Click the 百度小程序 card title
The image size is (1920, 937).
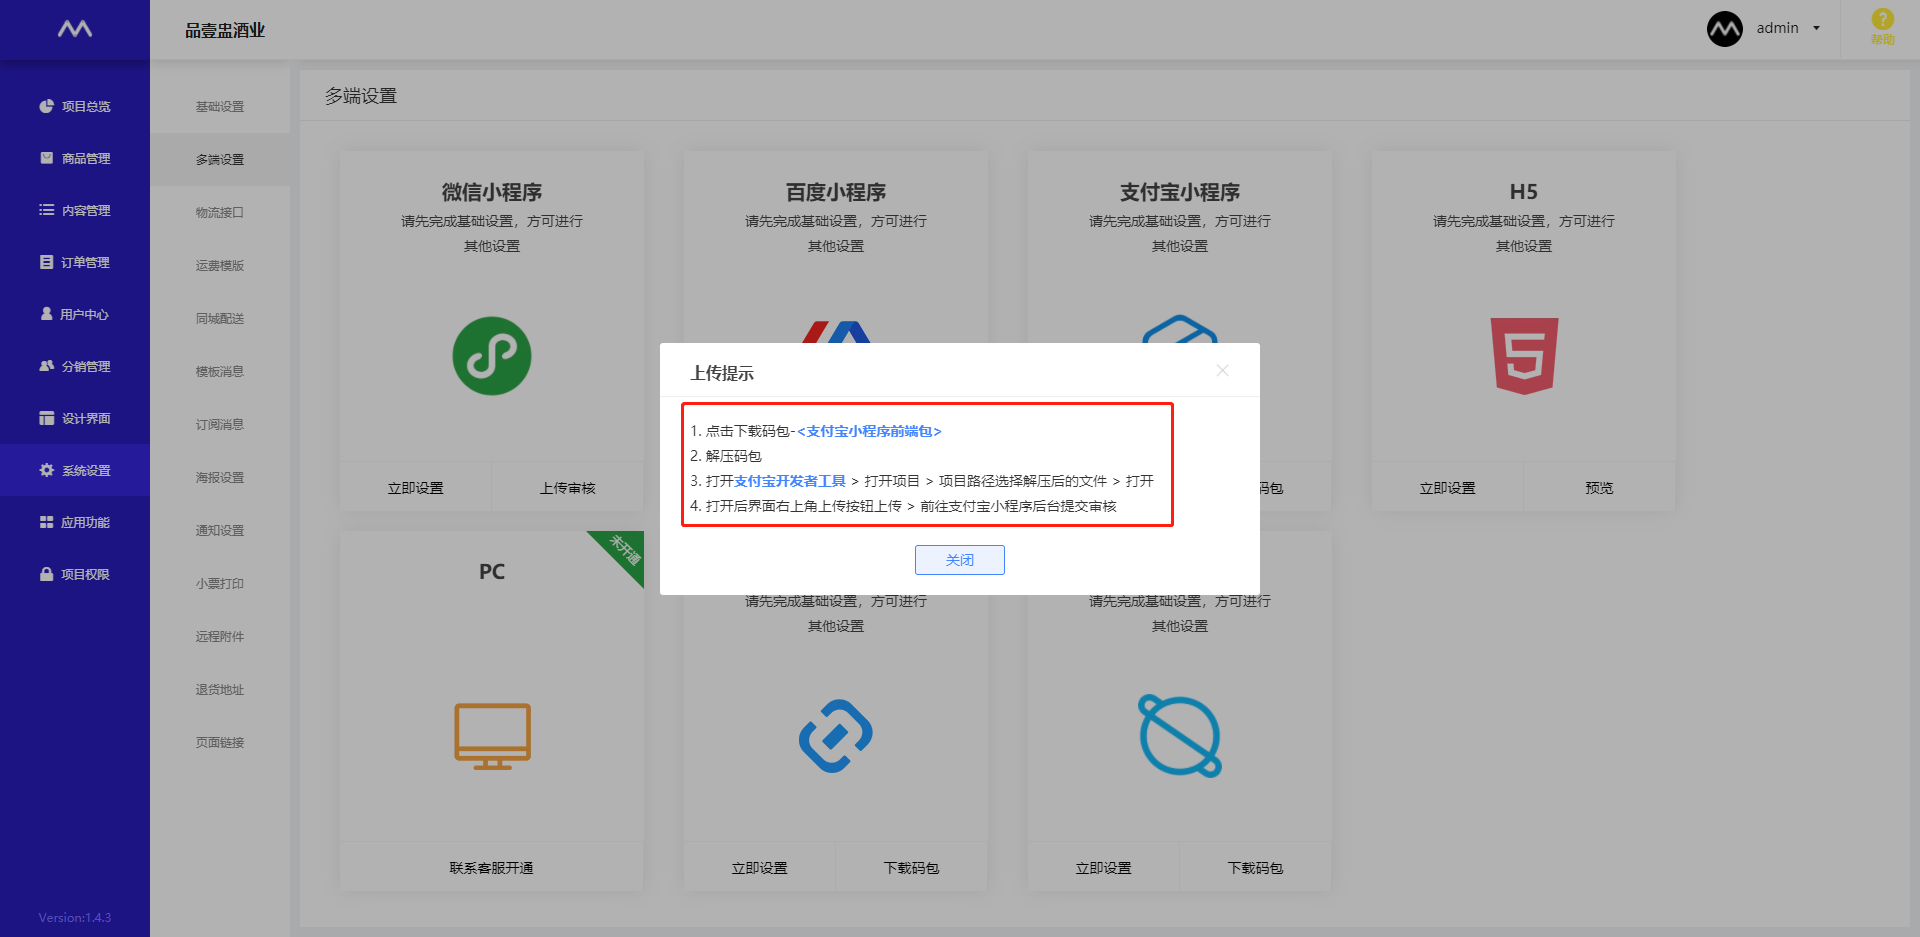836,192
